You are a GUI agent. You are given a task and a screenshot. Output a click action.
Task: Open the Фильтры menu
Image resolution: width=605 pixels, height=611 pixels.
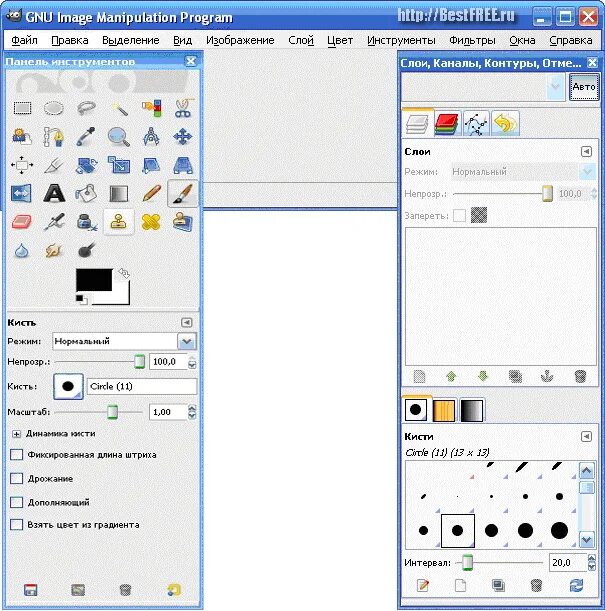(x=472, y=40)
